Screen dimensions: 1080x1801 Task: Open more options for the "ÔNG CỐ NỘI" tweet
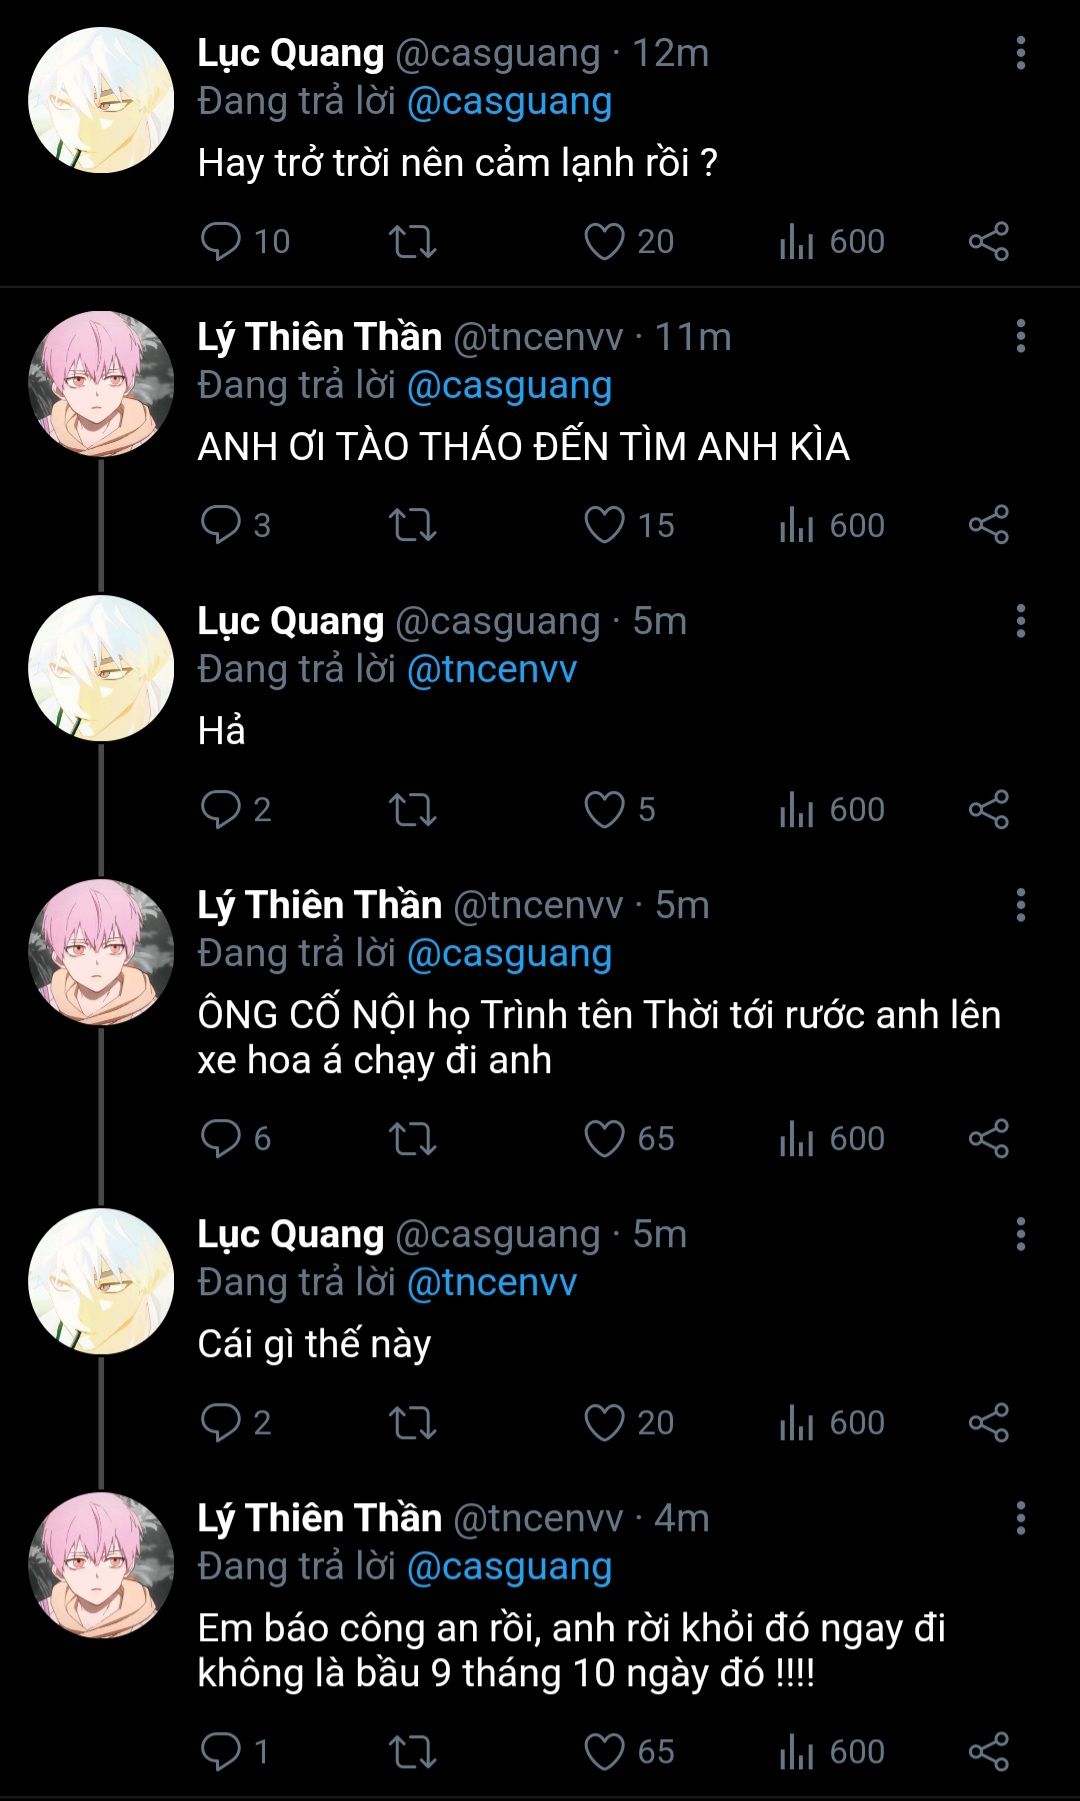click(x=1021, y=905)
